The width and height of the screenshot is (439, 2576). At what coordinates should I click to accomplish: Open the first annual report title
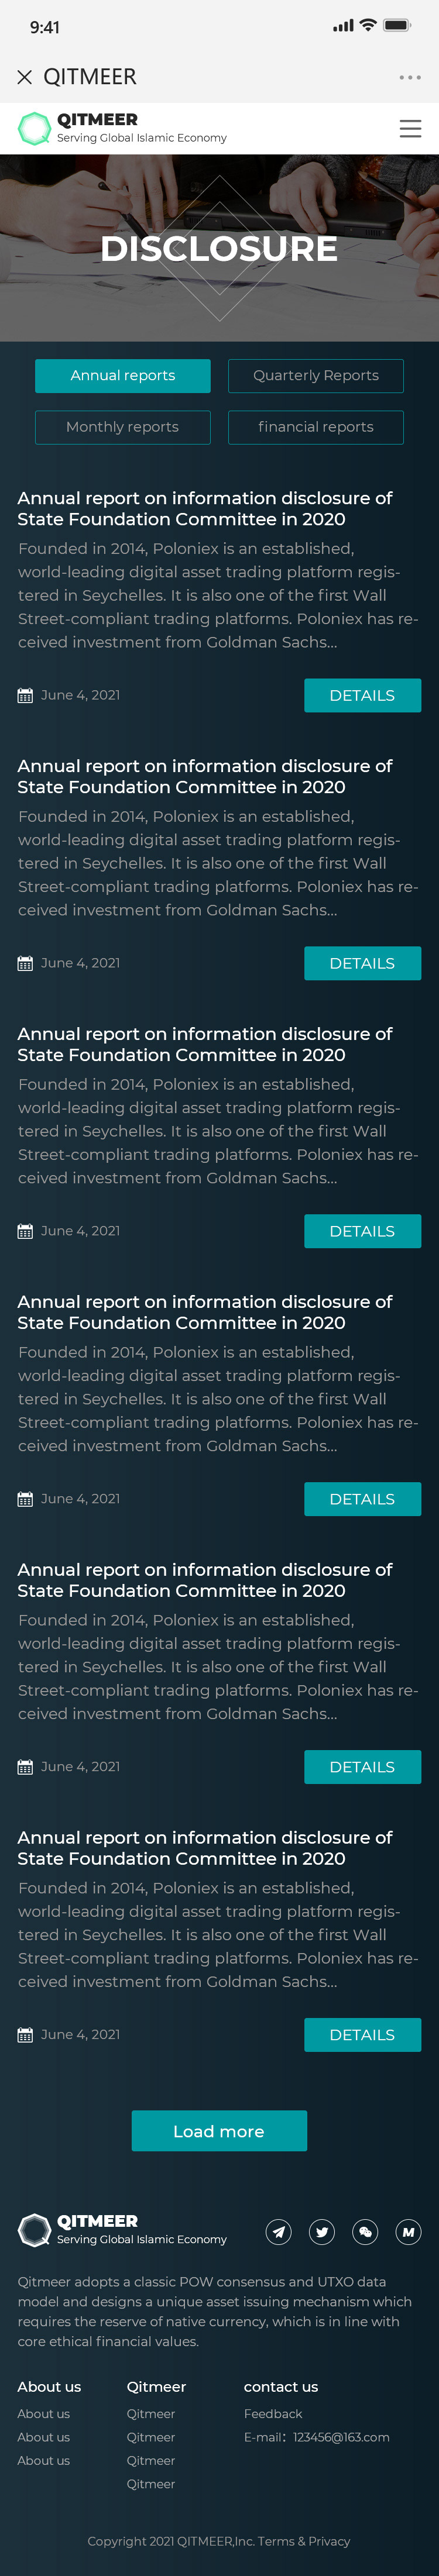pyautogui.click(x=205, y=508)
